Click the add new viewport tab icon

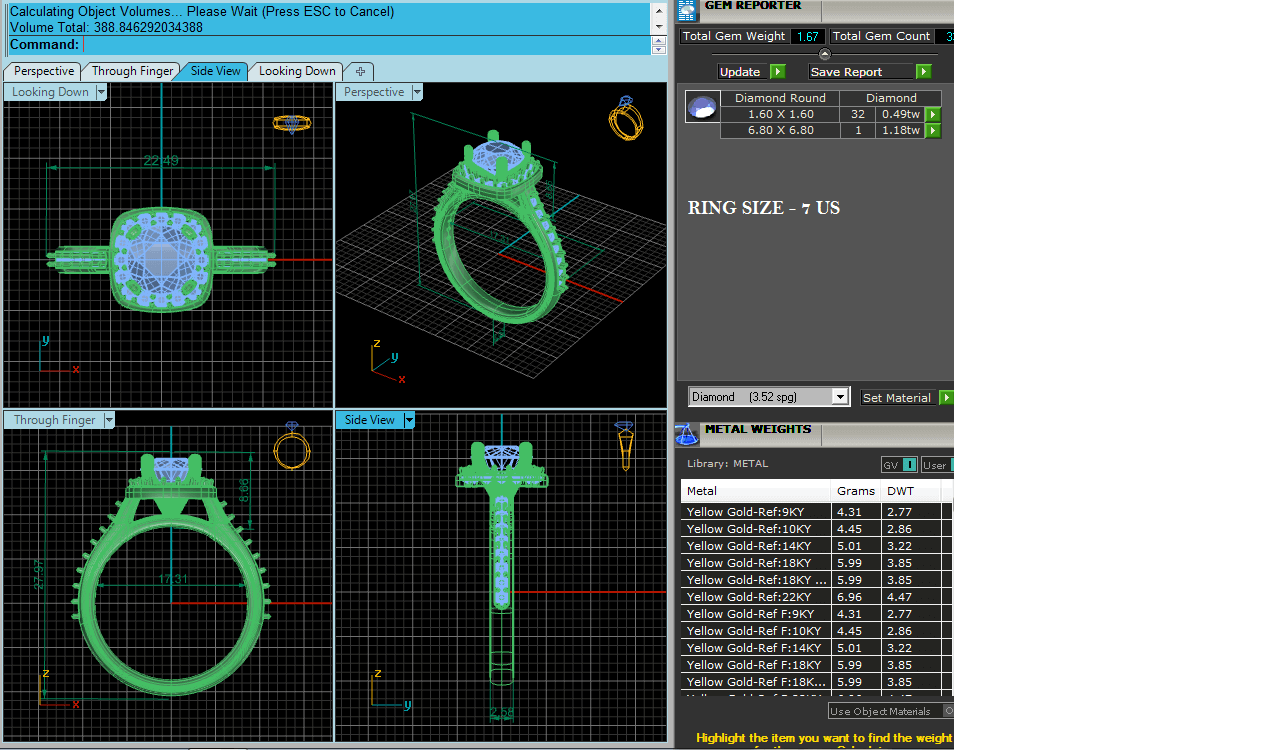360,71
